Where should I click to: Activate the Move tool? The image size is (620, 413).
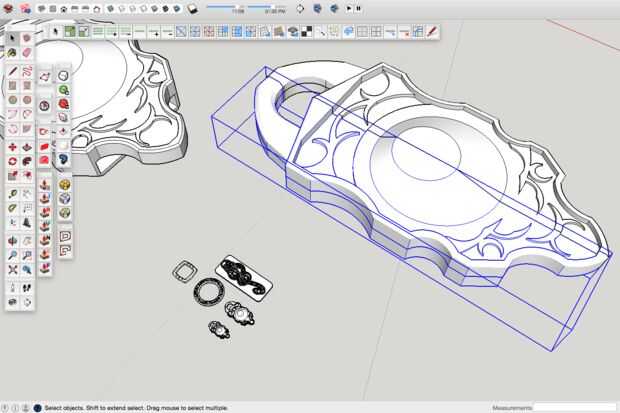pyautogui.click(x=12, y=146)
